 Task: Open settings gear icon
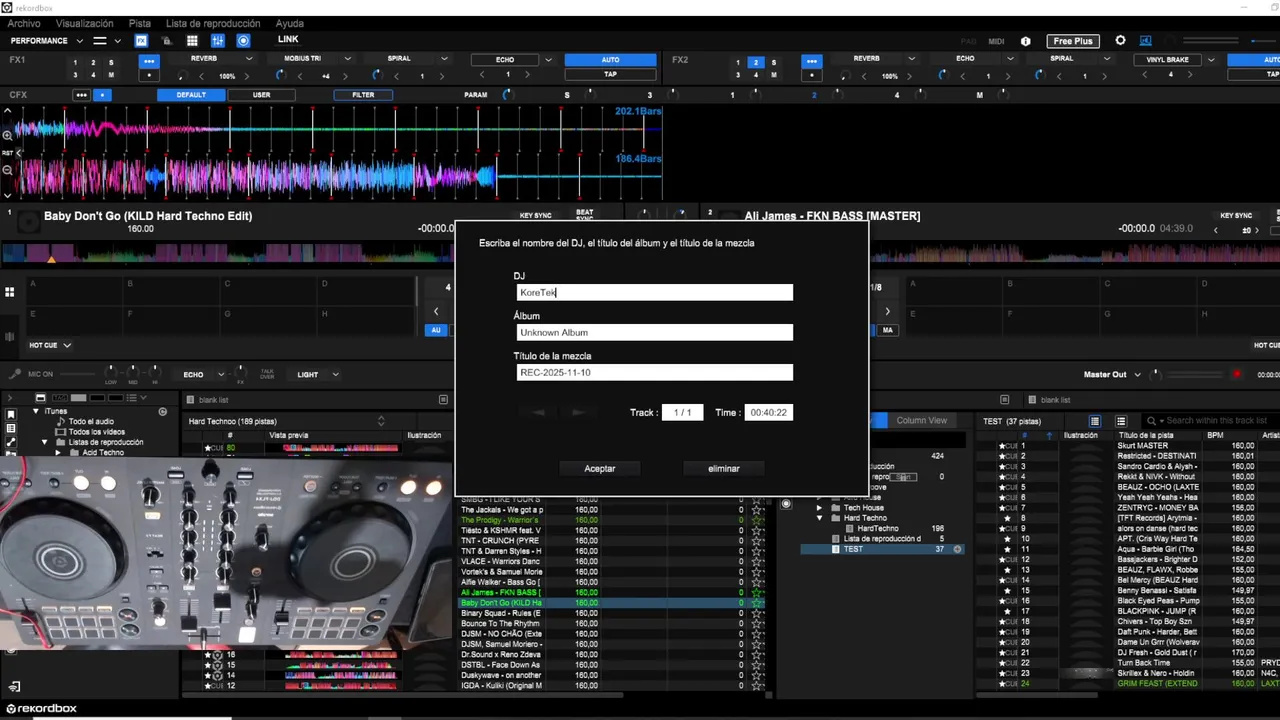coord(1120,41)
